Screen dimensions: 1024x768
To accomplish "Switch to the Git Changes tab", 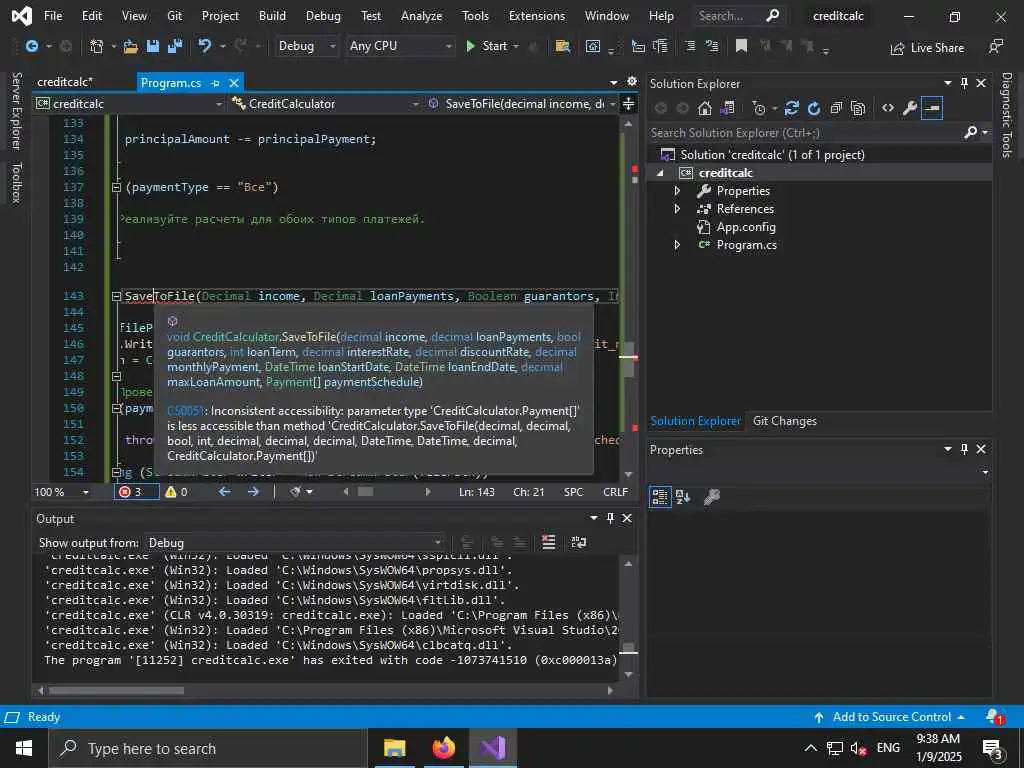I will tap(784, 421).
